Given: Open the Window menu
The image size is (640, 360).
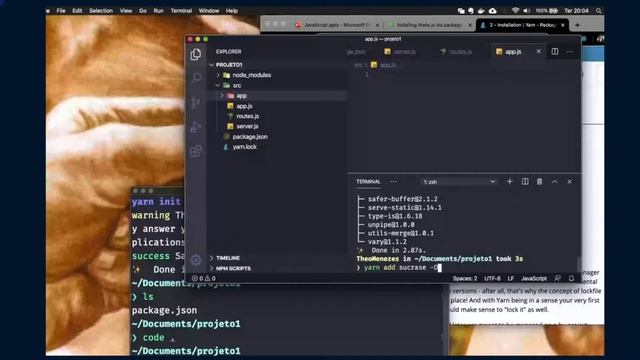Looking at the screenshot, I should tap(209, 11).
